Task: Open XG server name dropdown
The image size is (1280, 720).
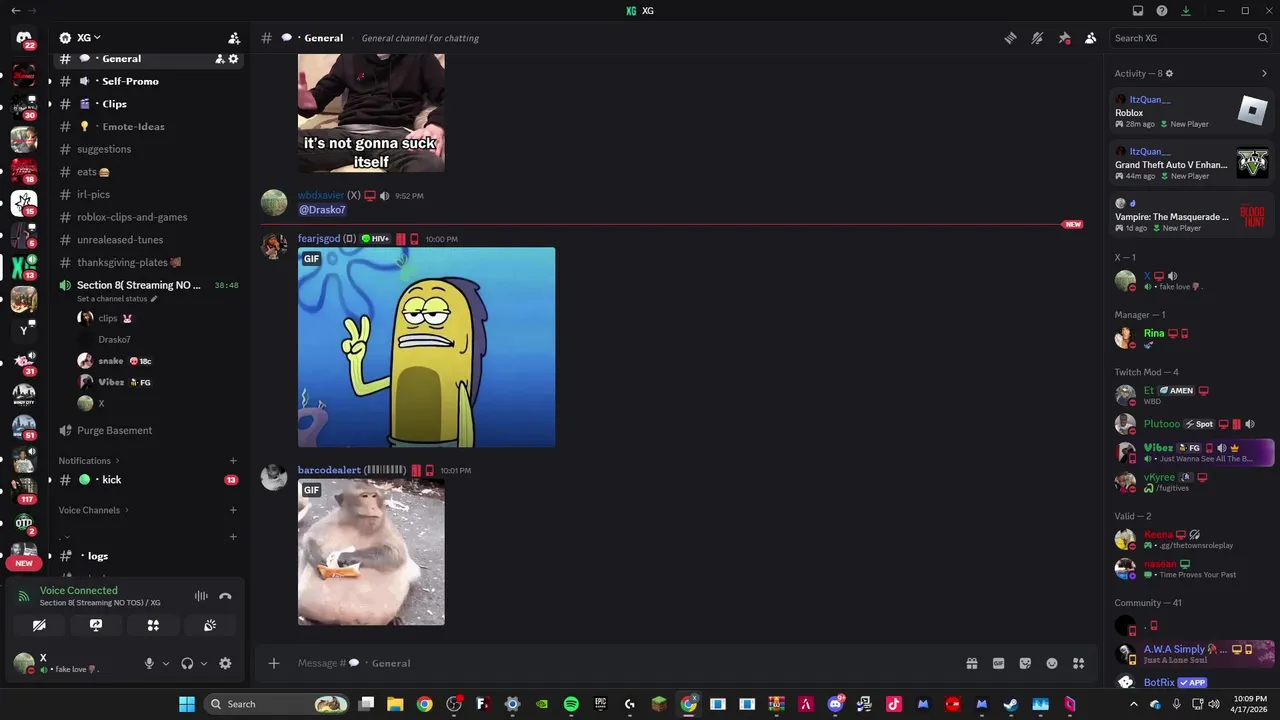Action: (88, 38)
